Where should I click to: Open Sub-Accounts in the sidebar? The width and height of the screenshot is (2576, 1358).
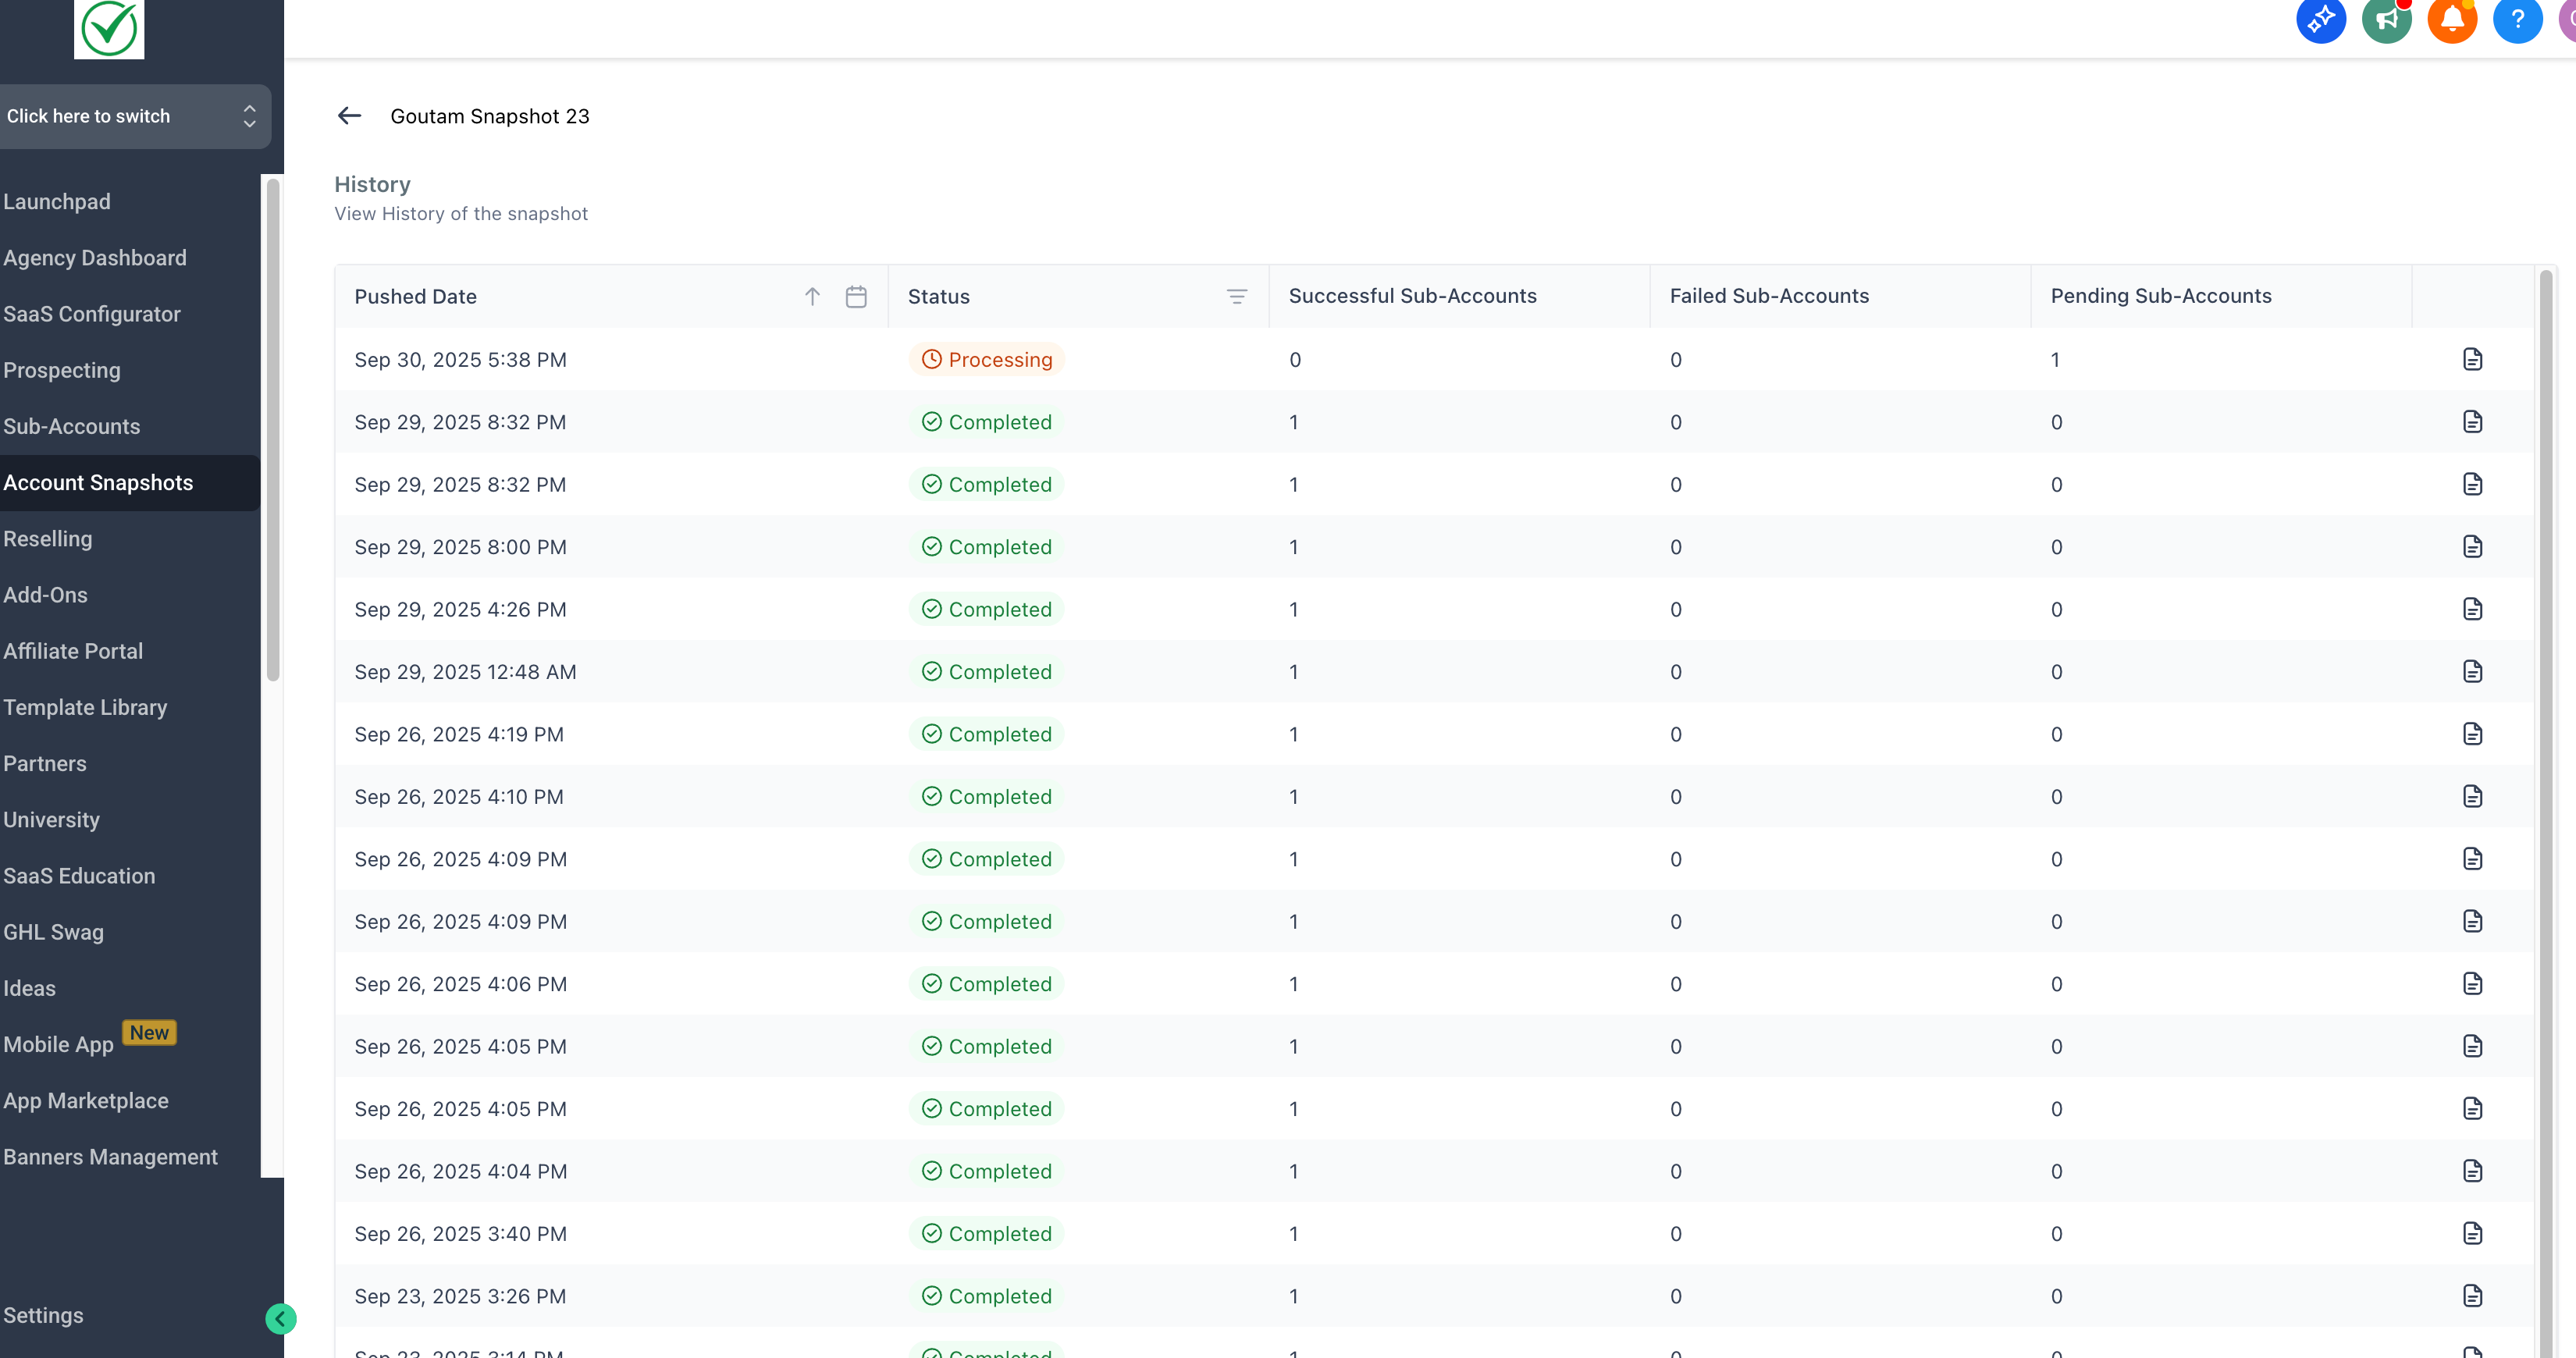[72, 426]
